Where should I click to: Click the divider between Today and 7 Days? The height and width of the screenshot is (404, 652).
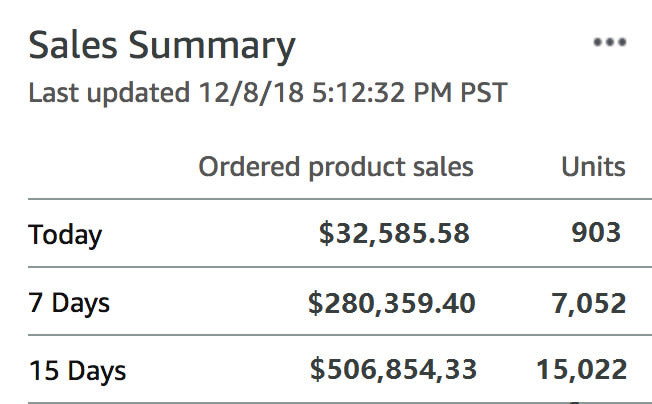point(326,268)
